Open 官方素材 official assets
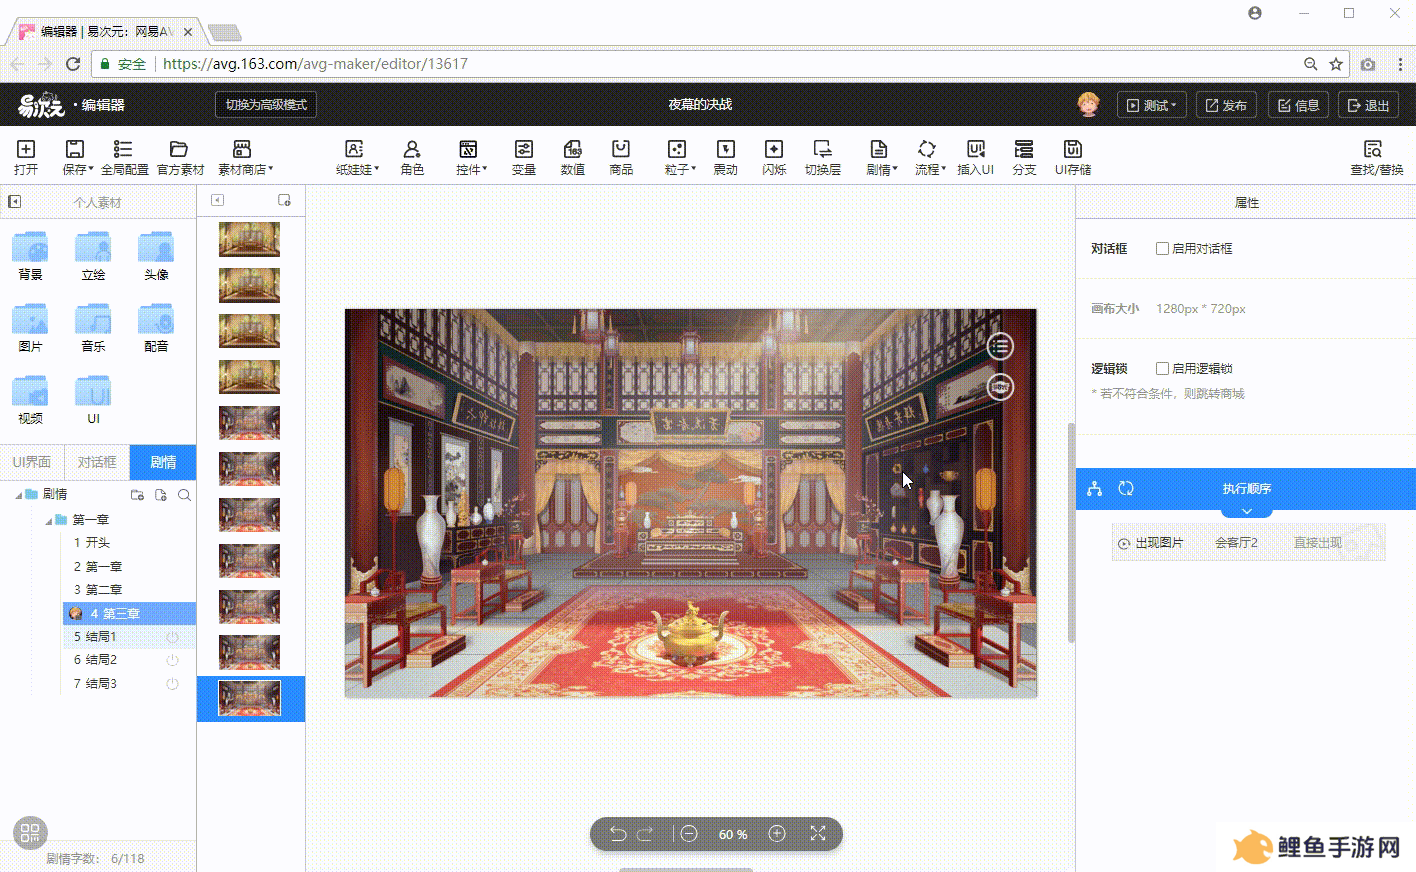Viewport: 1416px width, 872px height. tap(180, 157)
